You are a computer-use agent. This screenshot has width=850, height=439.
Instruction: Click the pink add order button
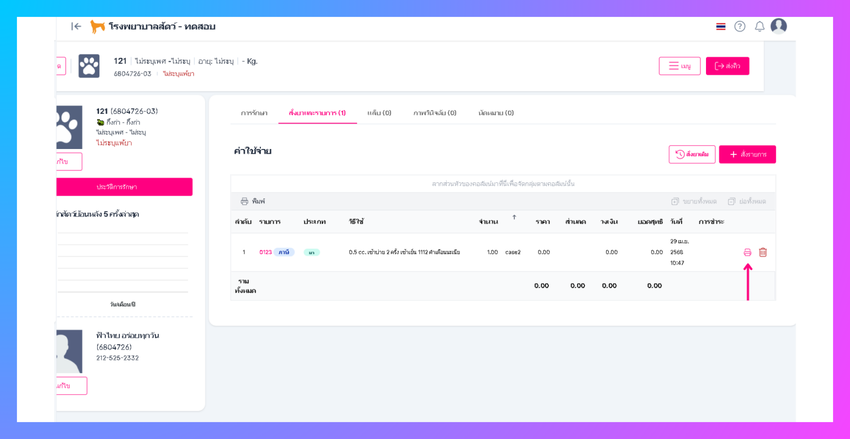(747, 154)
